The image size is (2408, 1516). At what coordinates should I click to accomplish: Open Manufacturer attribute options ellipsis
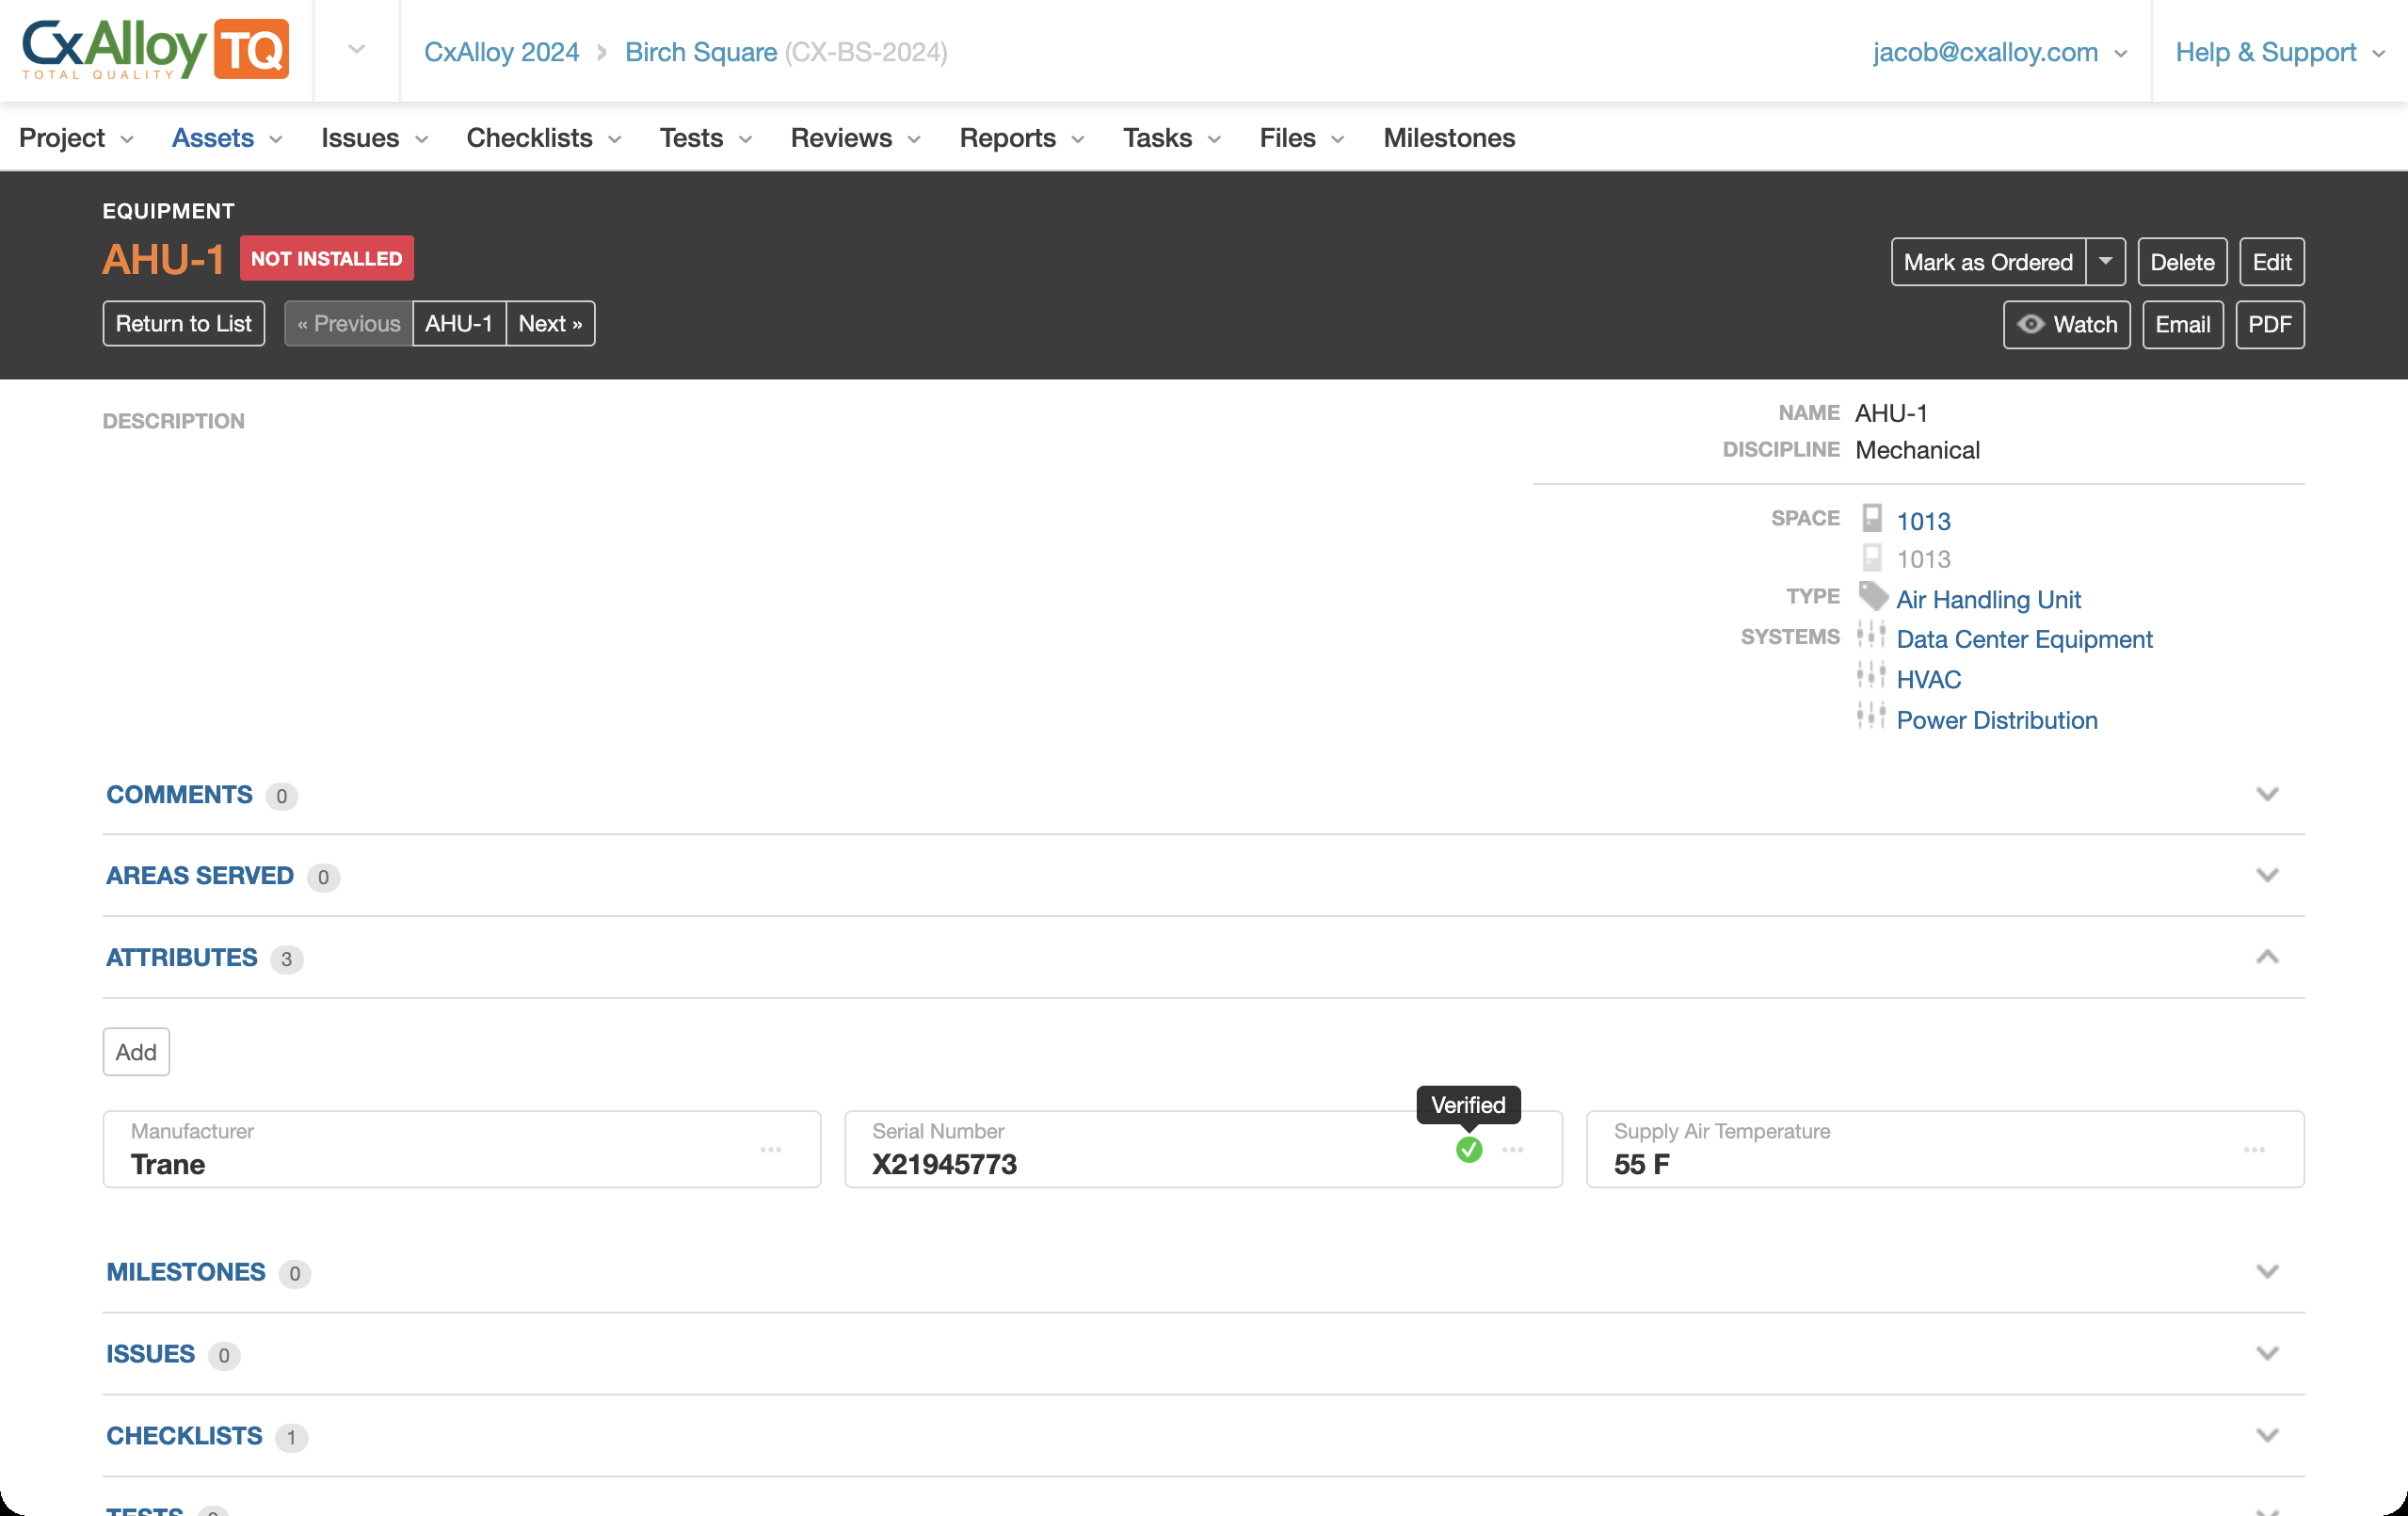(x=770, y=1149)
